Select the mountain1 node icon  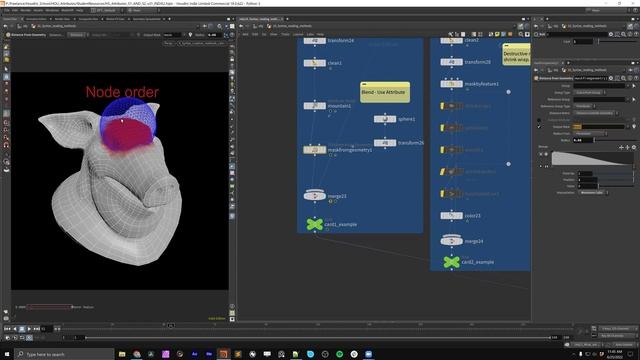click(x=315, y=106)
